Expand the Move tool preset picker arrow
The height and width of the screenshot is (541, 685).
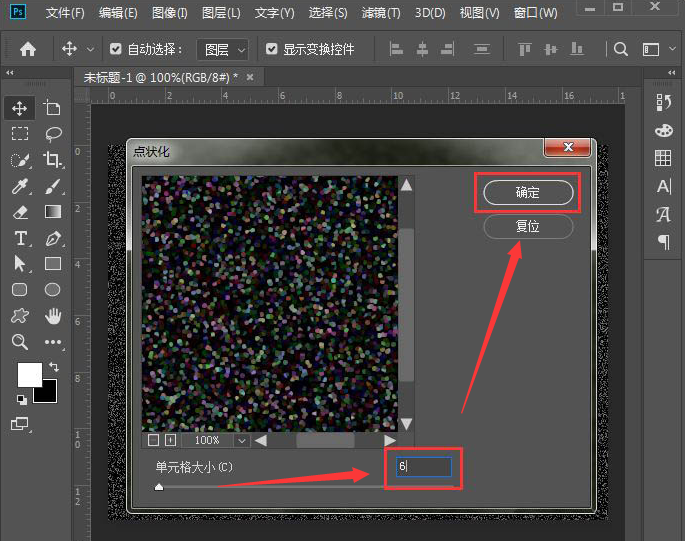(x=91, y=49)
